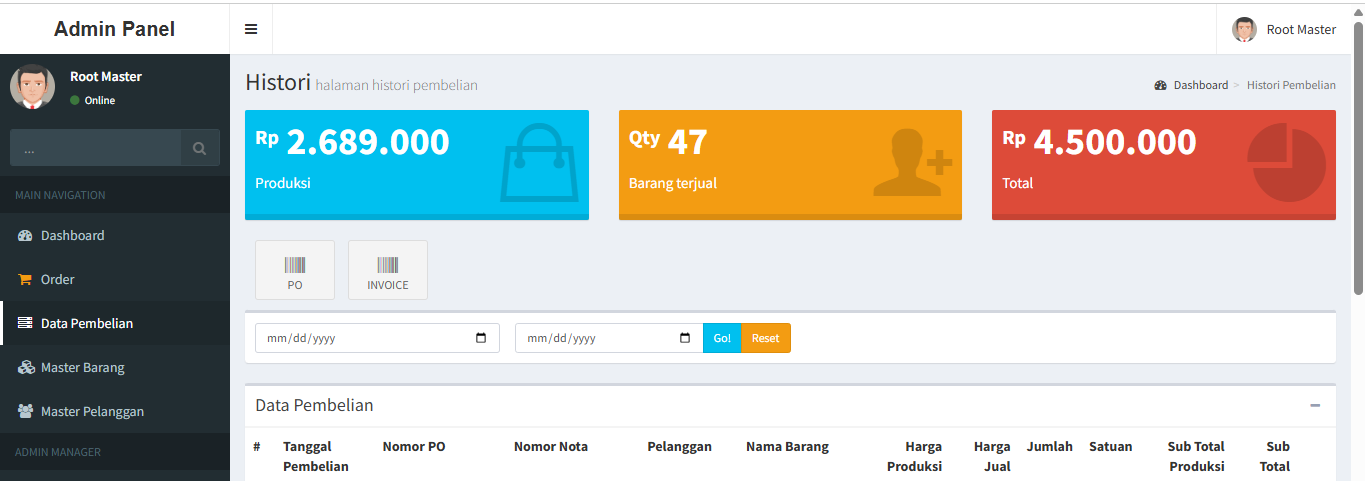The image size is (1365, 481).
Task: Click the sidebar Root Master profile picture
Action: [x=32, y=87]
